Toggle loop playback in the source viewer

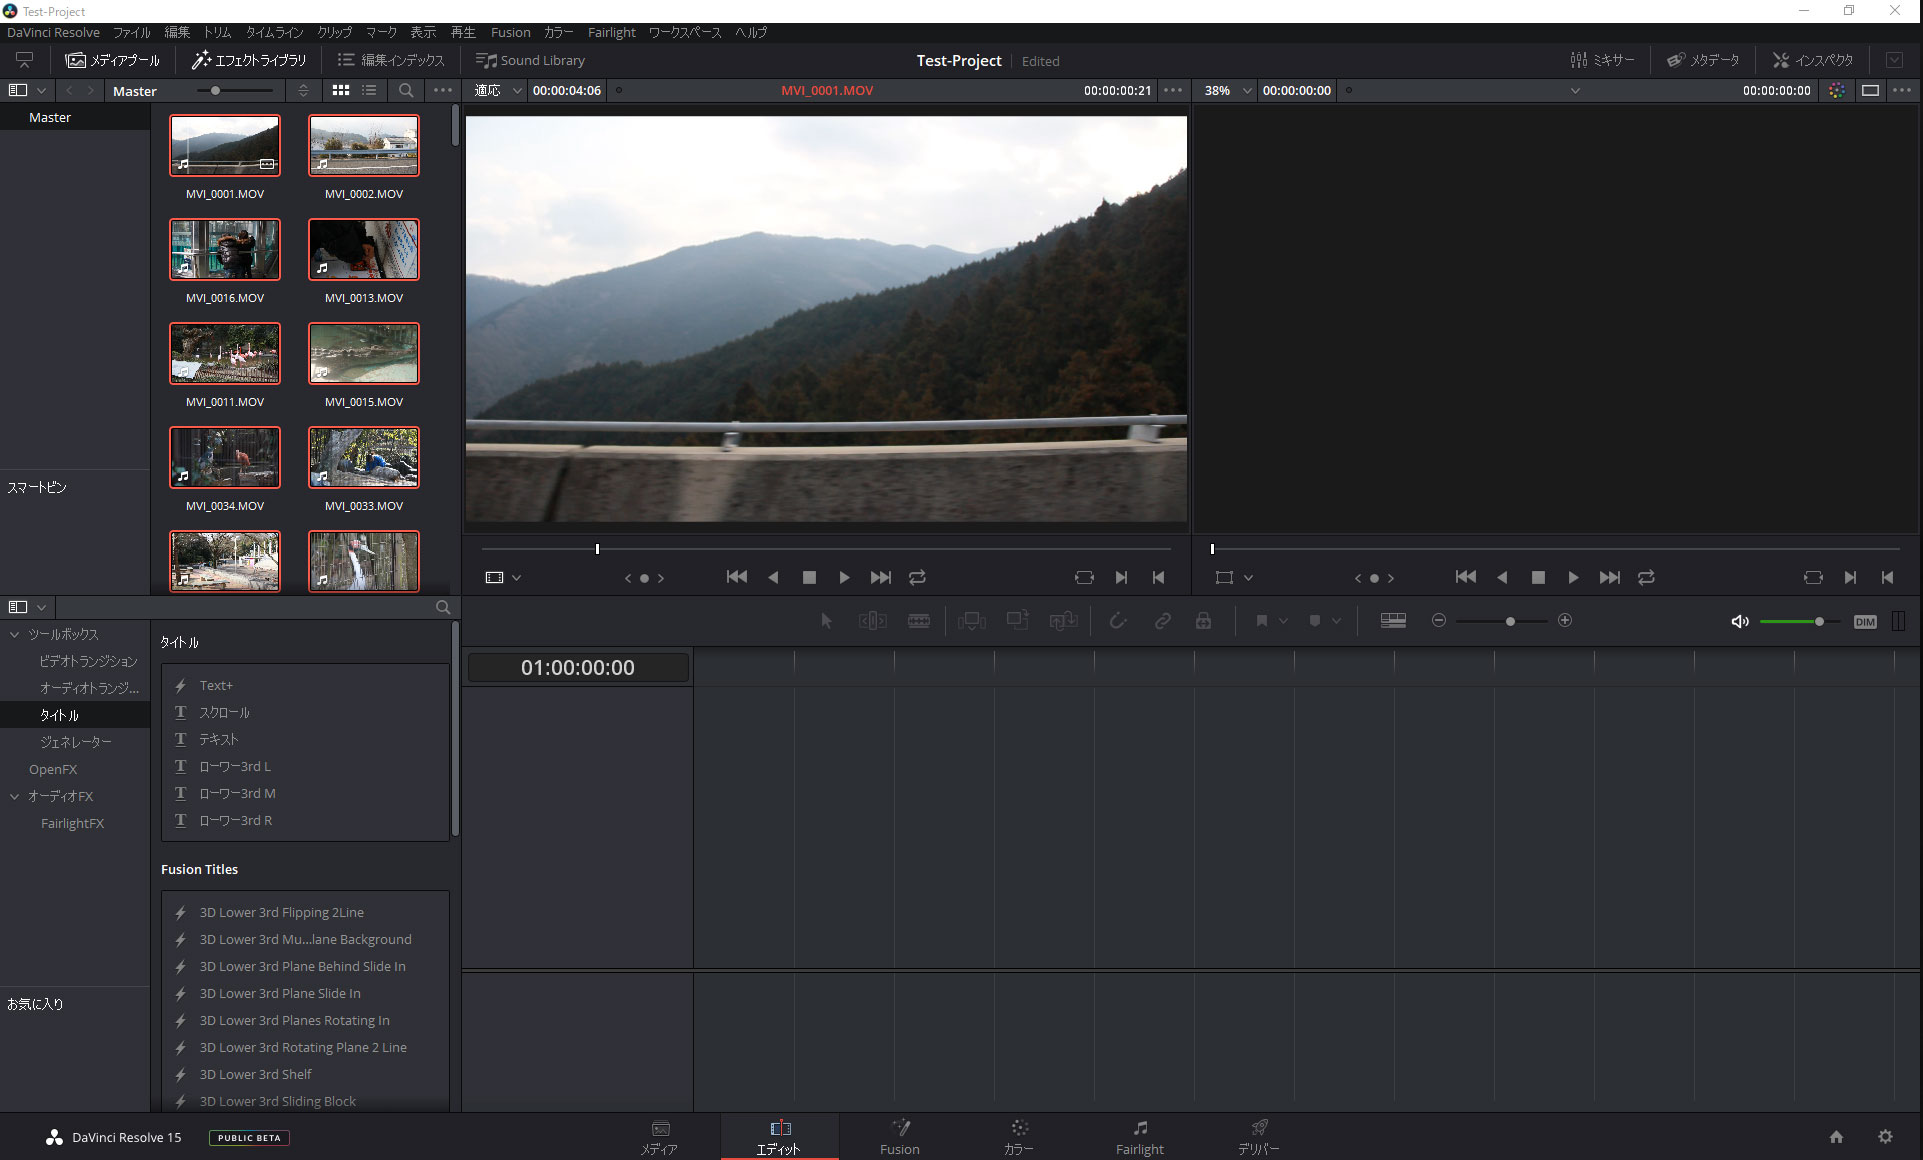pos(917,577)
